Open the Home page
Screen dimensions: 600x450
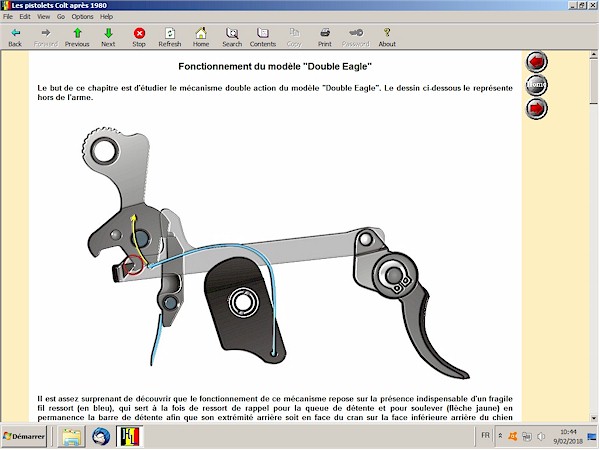(201, 37)
